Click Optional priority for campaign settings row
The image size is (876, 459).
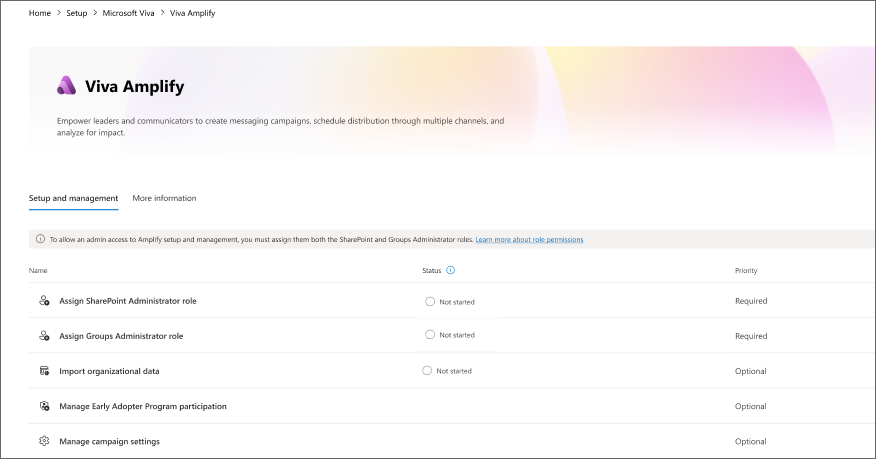tap(750, 442)
